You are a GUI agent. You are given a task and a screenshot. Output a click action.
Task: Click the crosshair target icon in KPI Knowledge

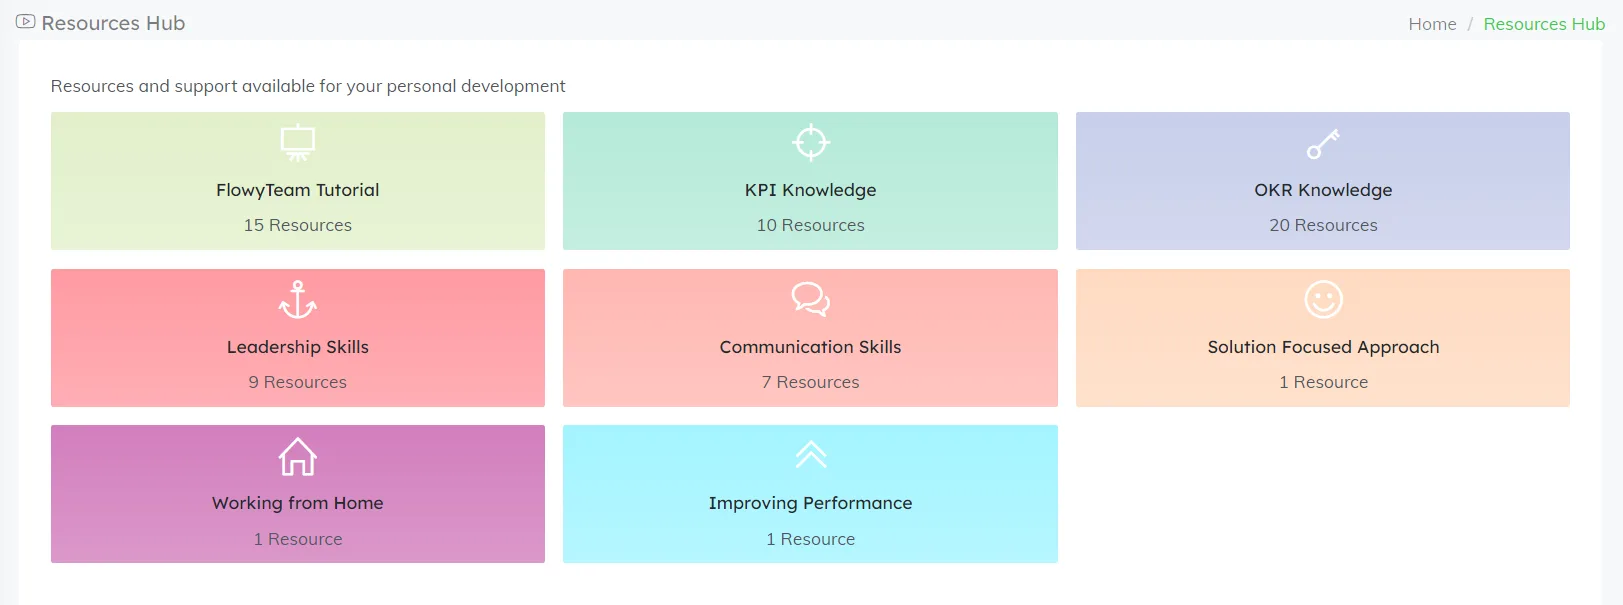point(811,142)
